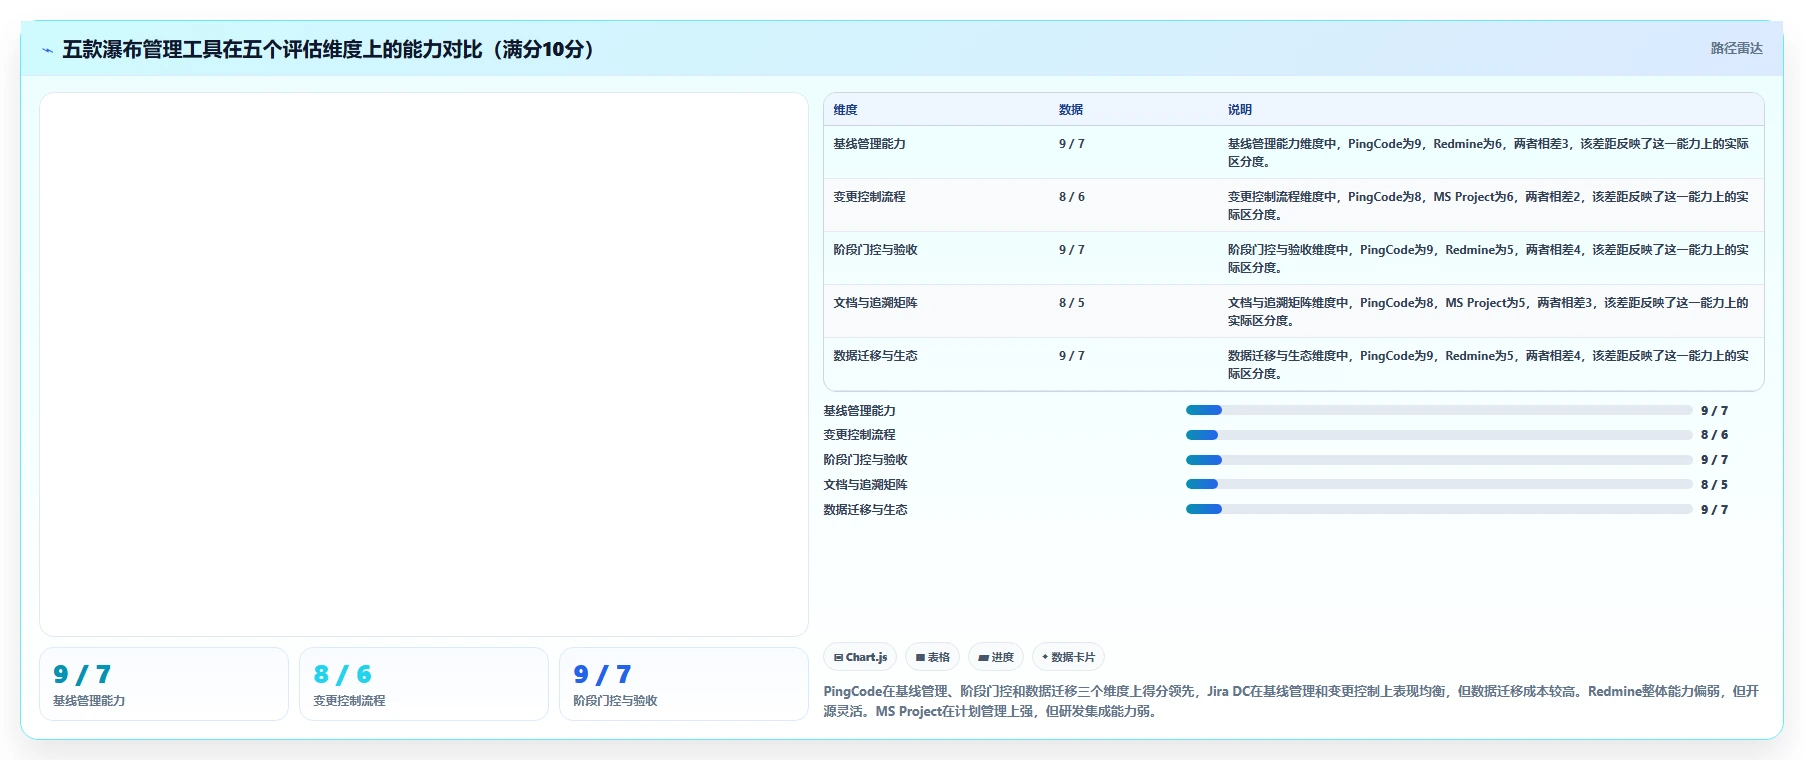Image resolution: width=1804 pixels, height=760 pixels.
Task: Click description starting 基线管理能力维度中
Action: tap(1488, 153)
